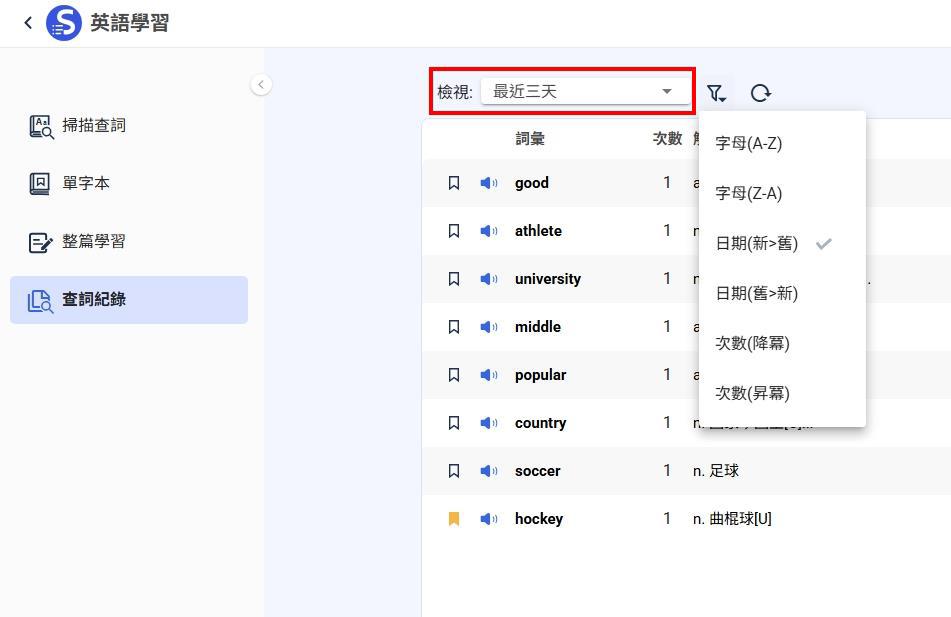Click the word athlete
This screenshot has width=951, height=617.
click(x=538, y=231)
